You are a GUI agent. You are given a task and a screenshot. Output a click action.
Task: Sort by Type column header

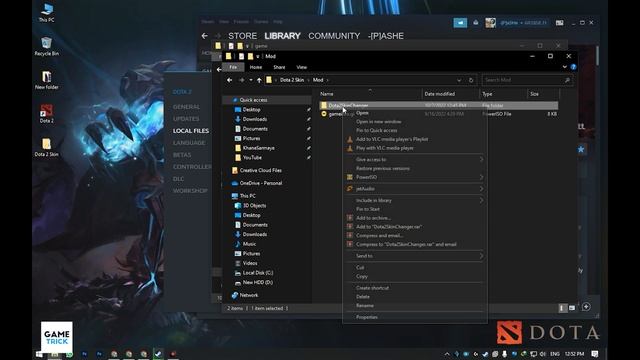point(487,94)
